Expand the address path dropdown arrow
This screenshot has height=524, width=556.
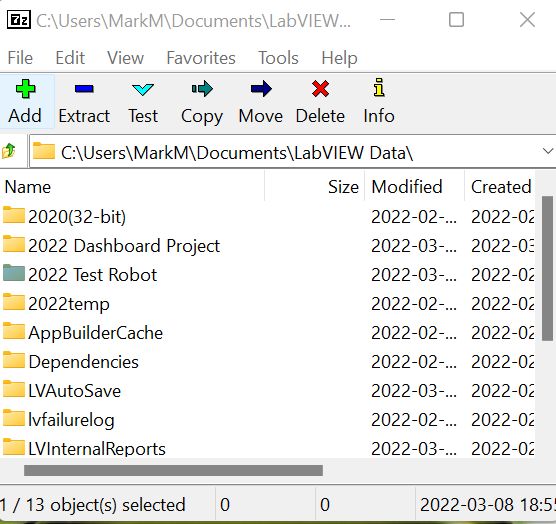(548, 151)
